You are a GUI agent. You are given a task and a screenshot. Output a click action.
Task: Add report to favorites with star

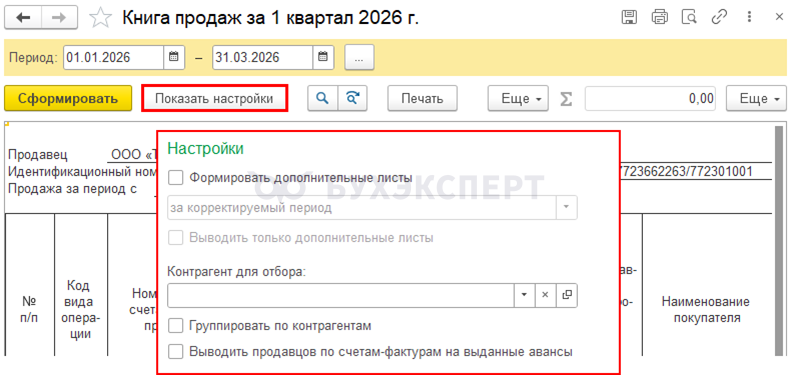[x=100, y=18]
